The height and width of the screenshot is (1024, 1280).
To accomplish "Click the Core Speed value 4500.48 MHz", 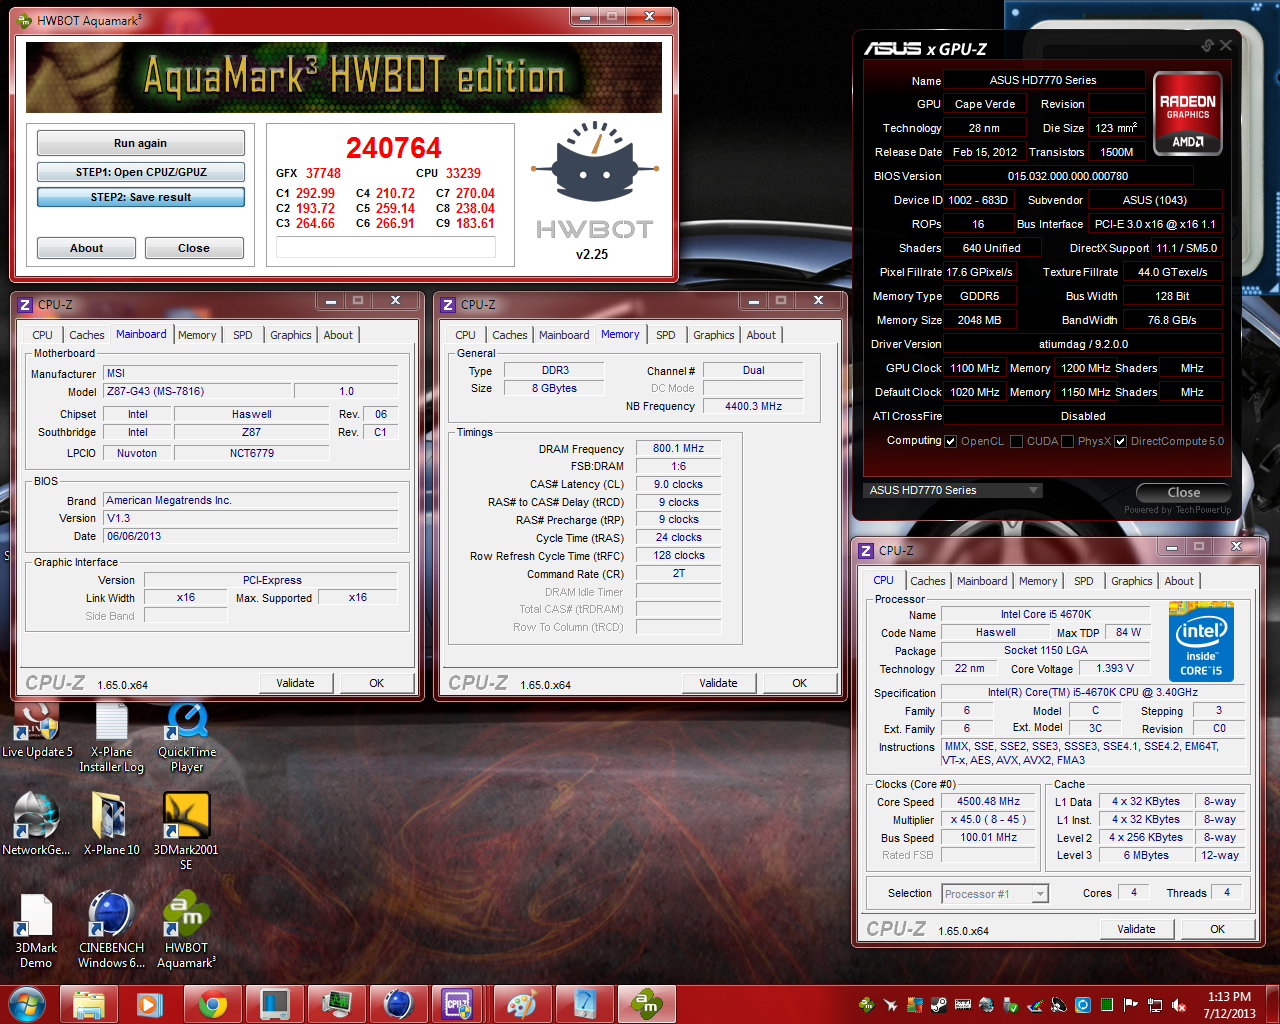I will [988, 801].
